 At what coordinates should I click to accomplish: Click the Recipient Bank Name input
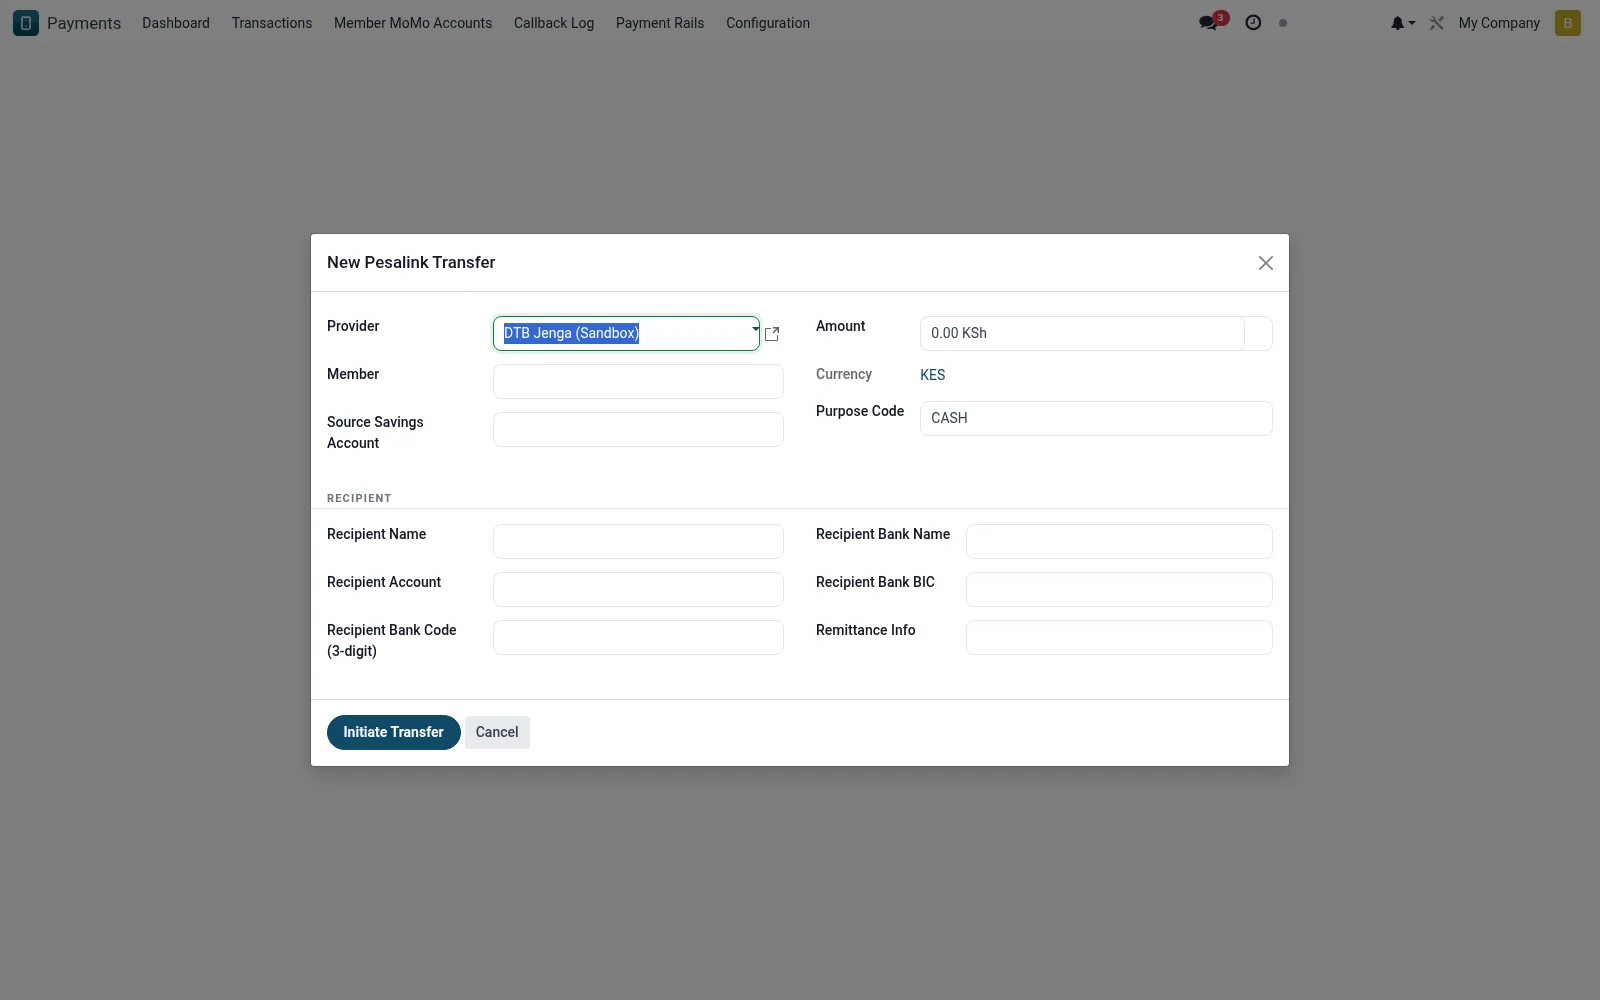pos(1119,542)
